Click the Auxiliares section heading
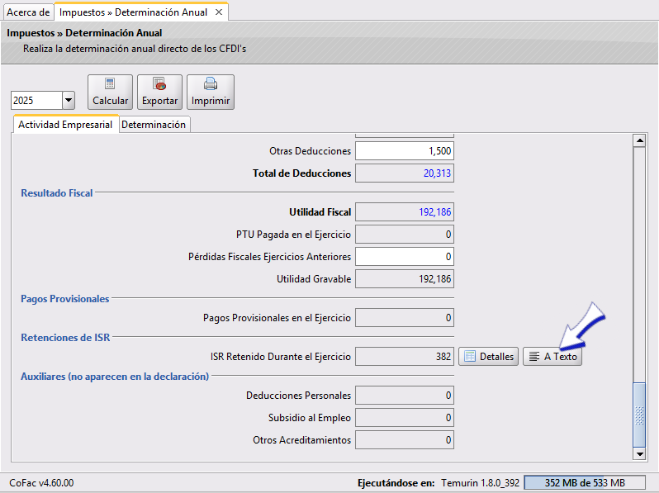This screenshot has width=659, height=493. tap(115, 376)
